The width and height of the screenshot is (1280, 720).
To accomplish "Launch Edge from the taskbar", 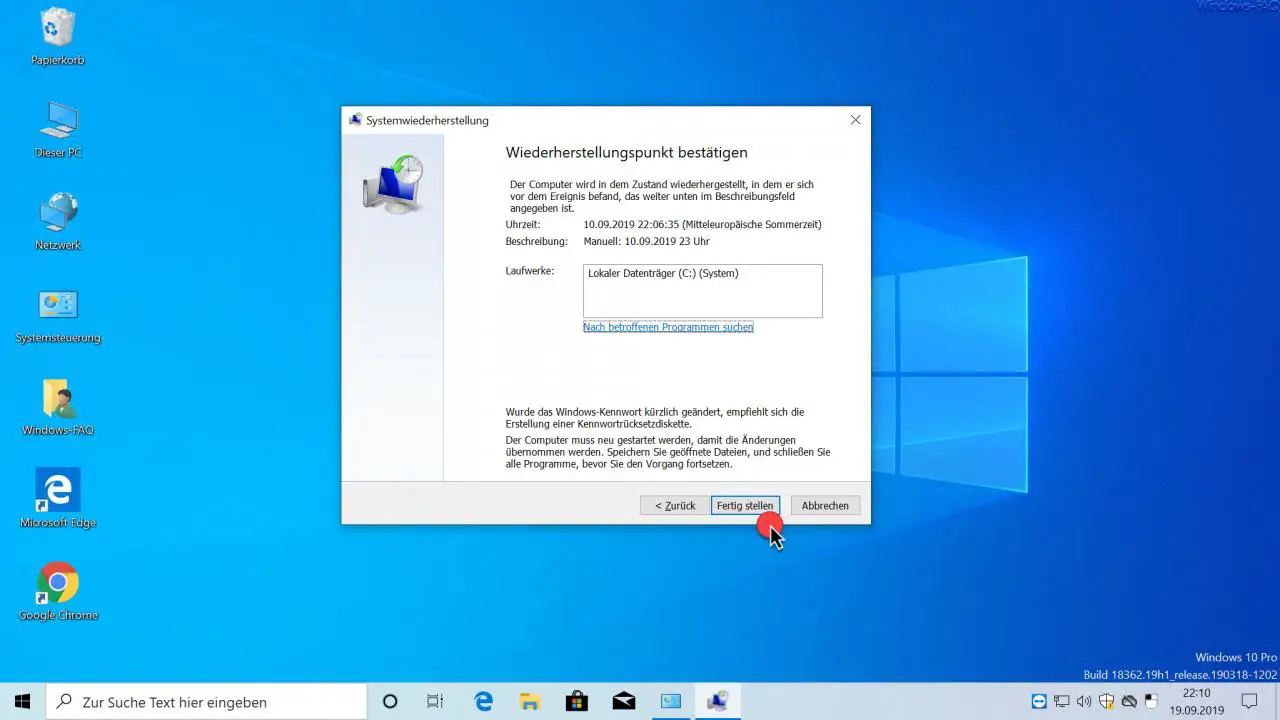I will [484, 702].
